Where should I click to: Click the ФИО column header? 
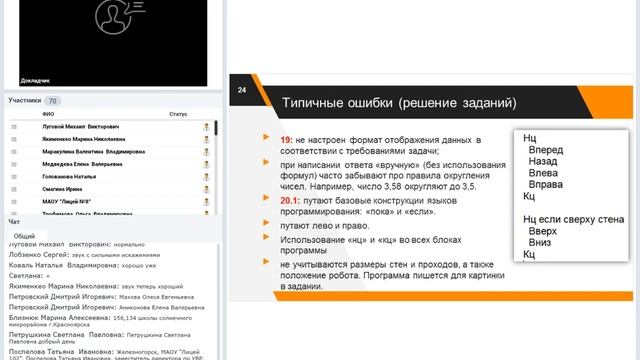pos(48,114)
